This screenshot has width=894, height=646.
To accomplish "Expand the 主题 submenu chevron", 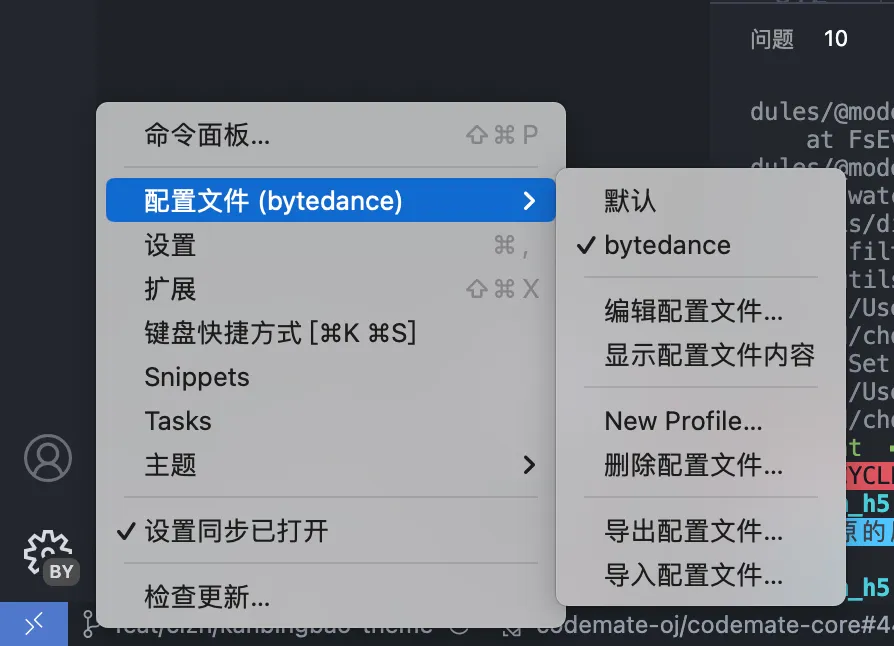I will pyautogui.click(x=529, y=465).
